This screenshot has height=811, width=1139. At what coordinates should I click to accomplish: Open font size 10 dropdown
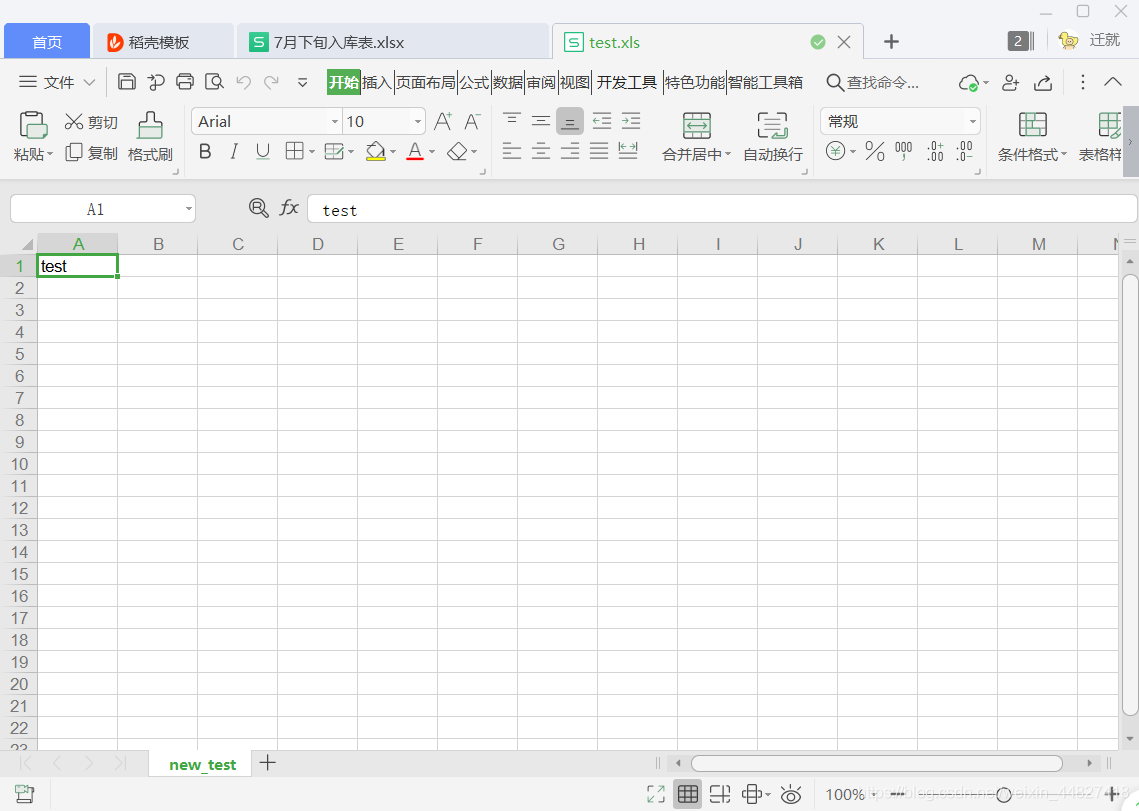point(418,122)
